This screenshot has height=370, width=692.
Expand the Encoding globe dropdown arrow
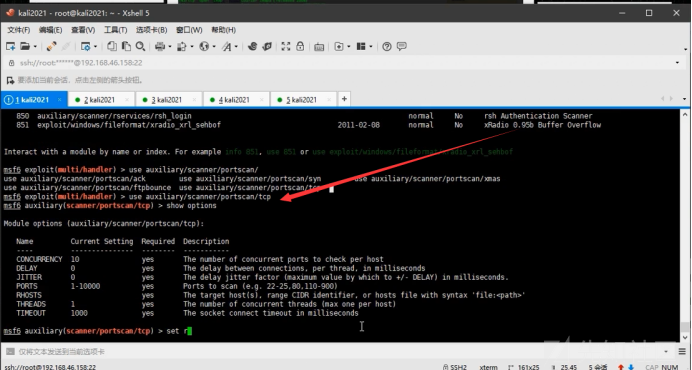coord(214,47)
